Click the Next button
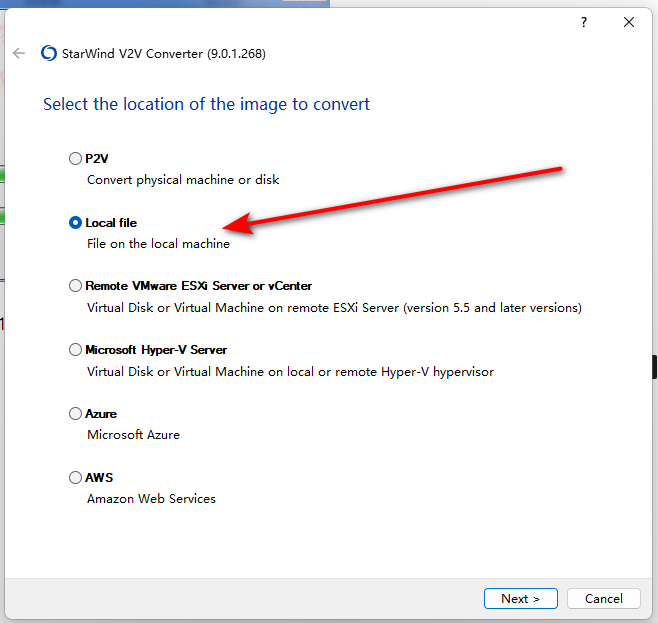 (520, 598)
